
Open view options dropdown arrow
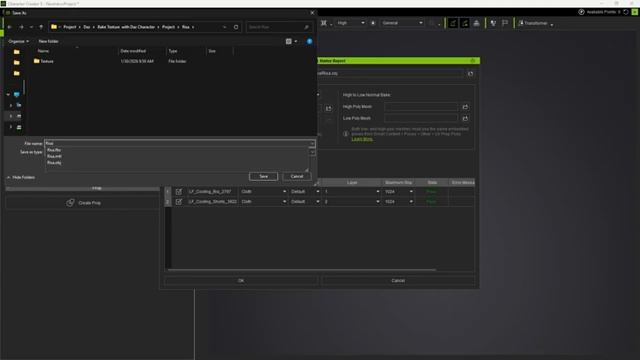coord(296,41)
